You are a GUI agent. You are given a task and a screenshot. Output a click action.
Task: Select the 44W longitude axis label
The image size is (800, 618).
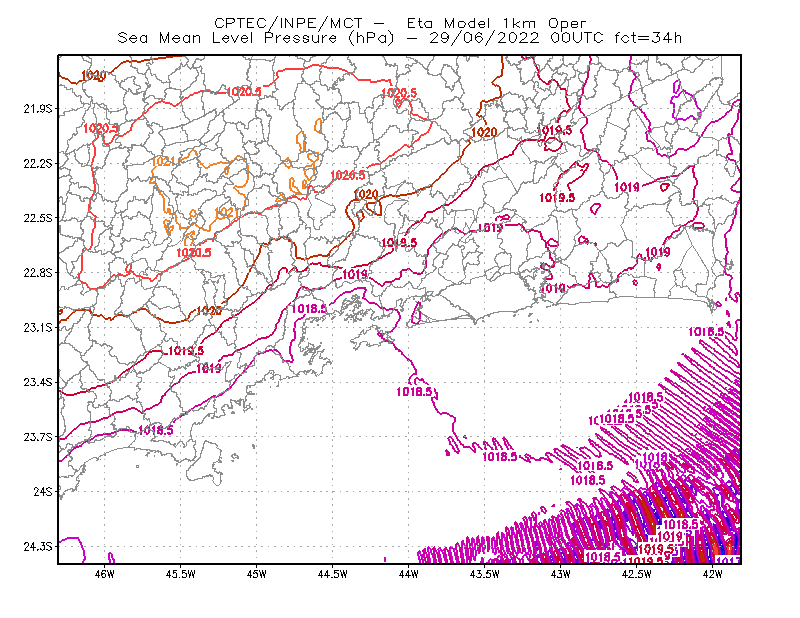[x=408, y=574]
